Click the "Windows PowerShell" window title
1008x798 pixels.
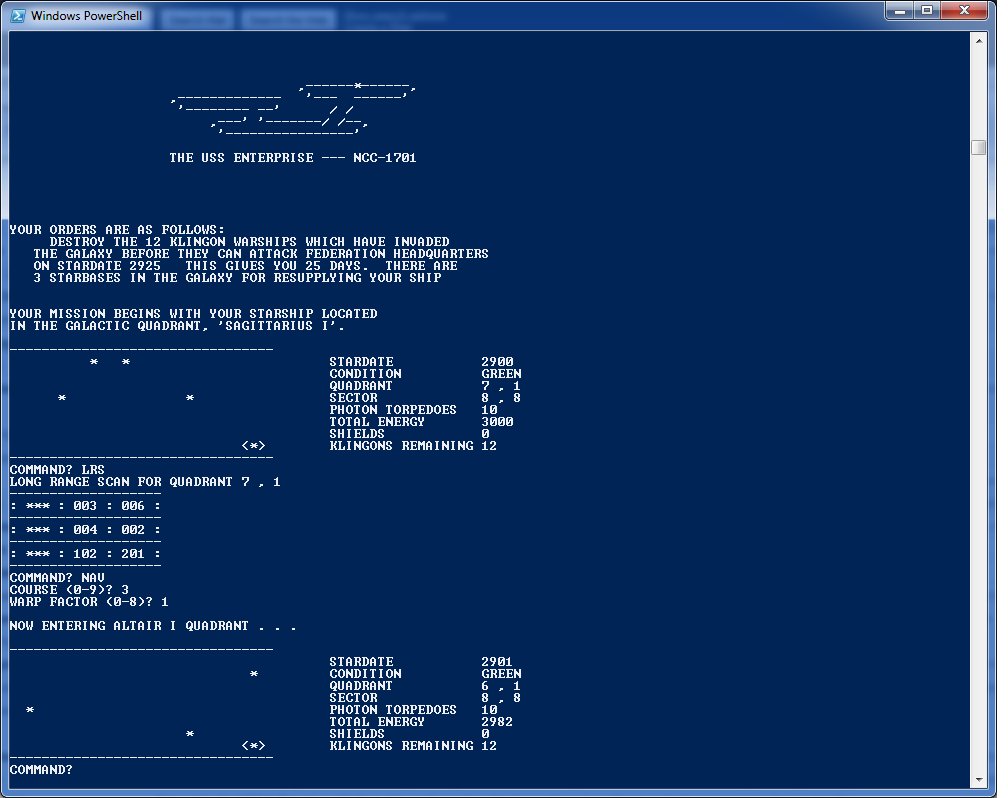[86, 15]
